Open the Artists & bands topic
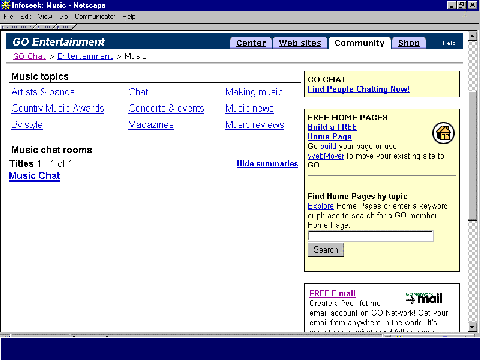480x360 pixels. point(43,92)
